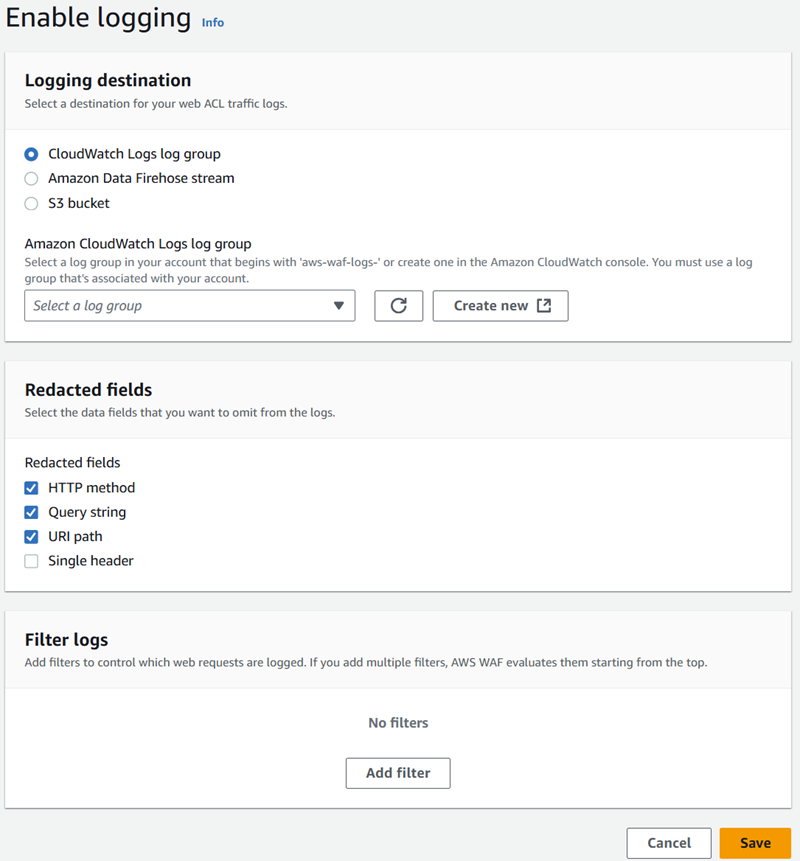
Task: Choose Amazon Data Firehose stream destination
Action: [x=31, y=178]
